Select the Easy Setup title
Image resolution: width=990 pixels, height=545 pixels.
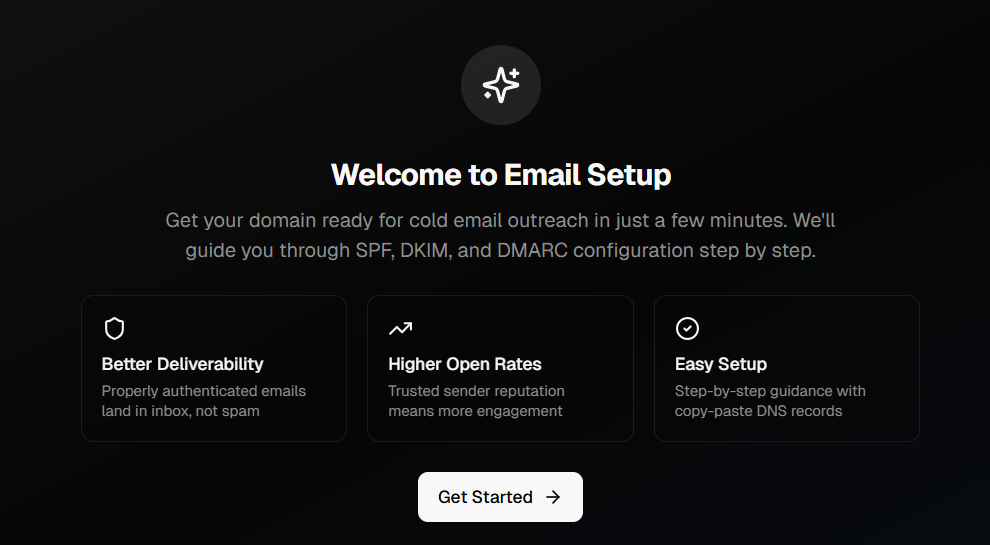pyautogui.click(x=720, y=364)
